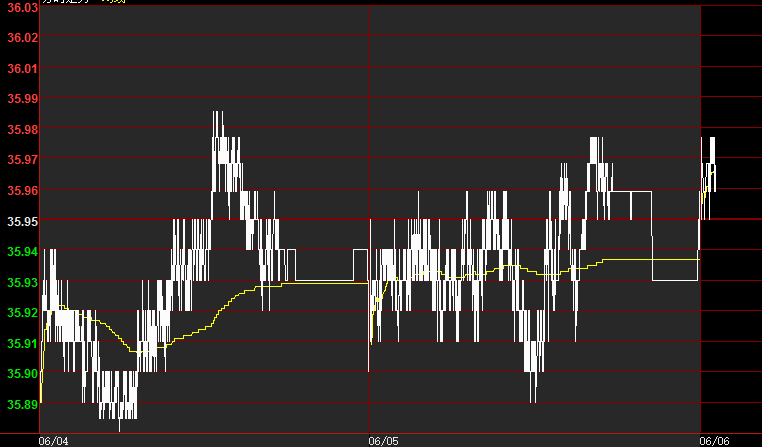Click the green 35.94 price label

(21, 252)
